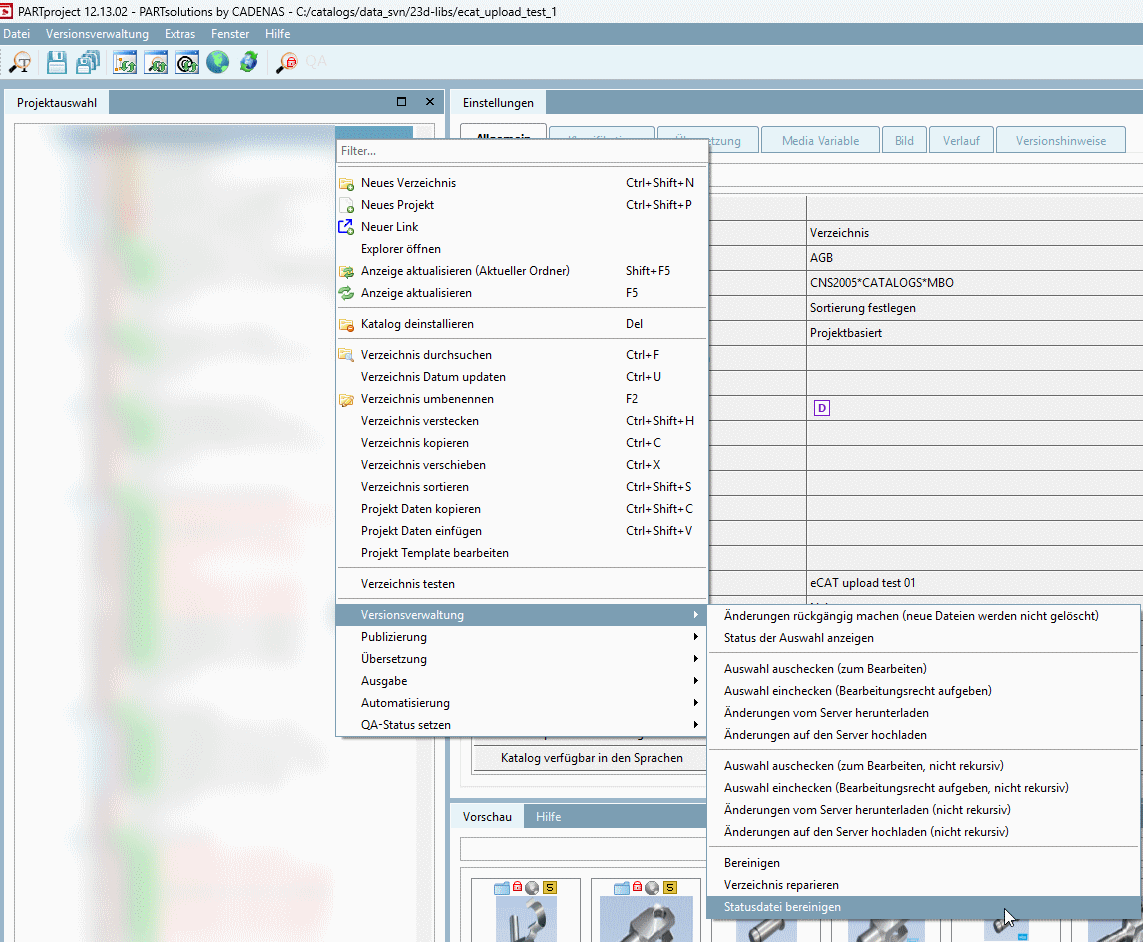Click the blue globe toolbar icon
Viewport: 1143px width, 942px height.
[217, 63]
